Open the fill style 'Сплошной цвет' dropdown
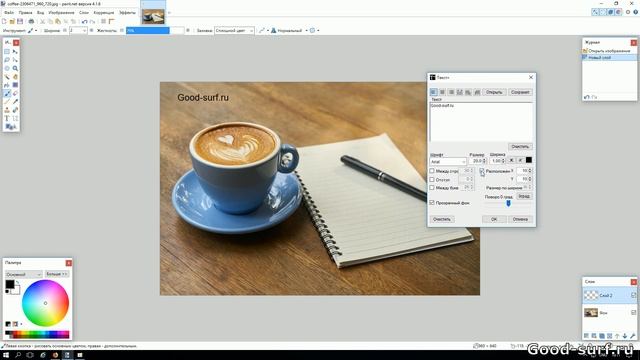This screenshot has width=640, height=360. (234, 31)
